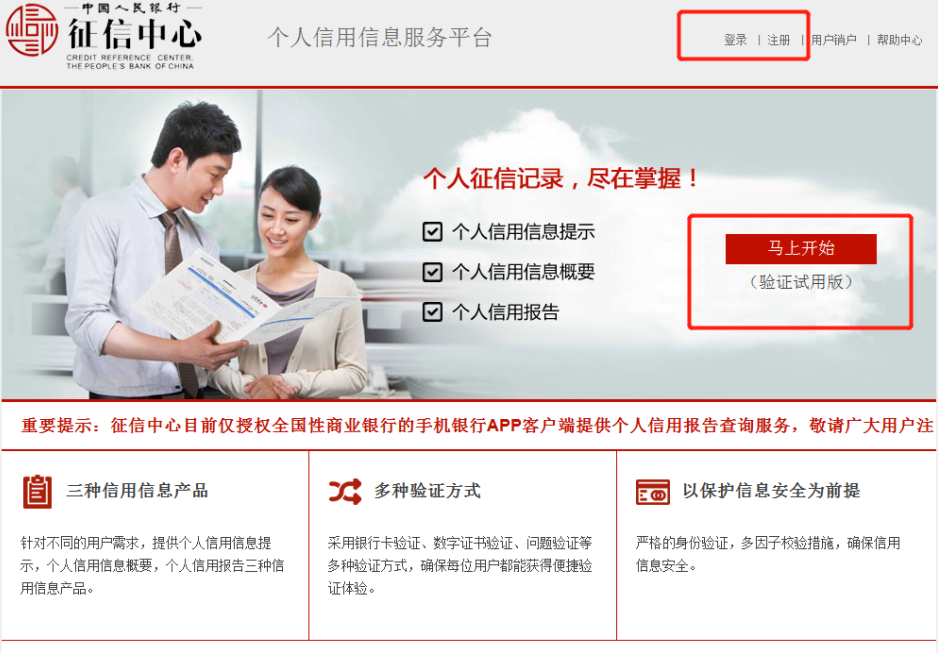
Task: Select 用户销户 in the top navigation
Action: coord(834,40)
